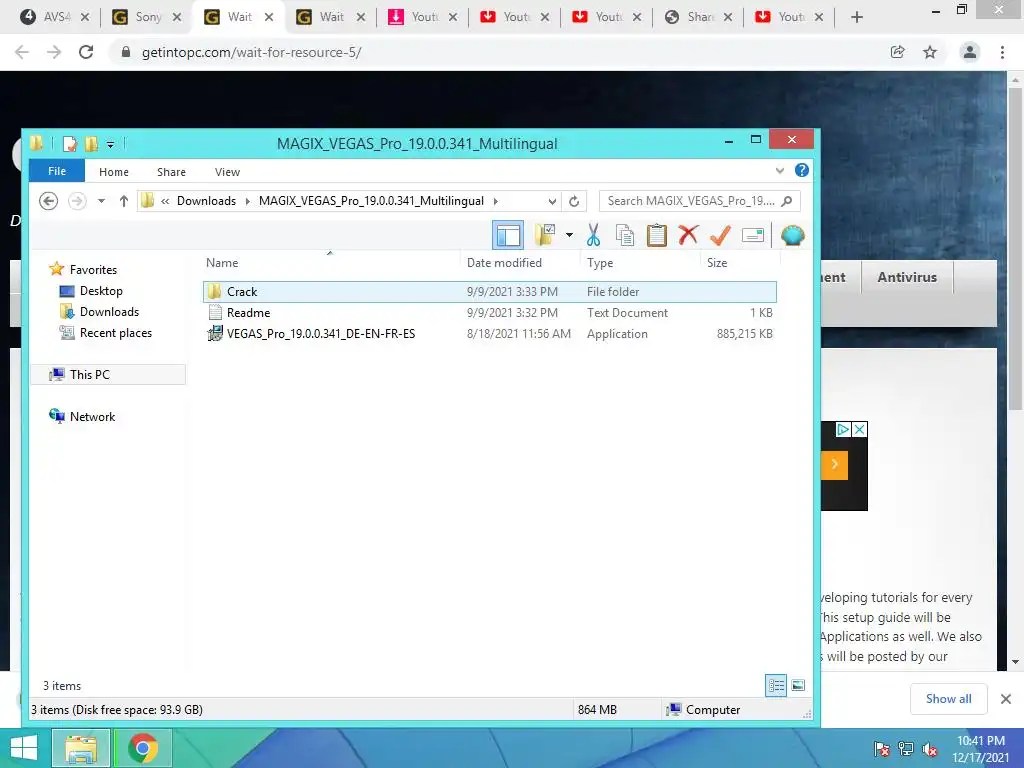Screen dimensions: 1024x768
Task: Open the recent locations dropdown arrow
Action: click(101, 201)
